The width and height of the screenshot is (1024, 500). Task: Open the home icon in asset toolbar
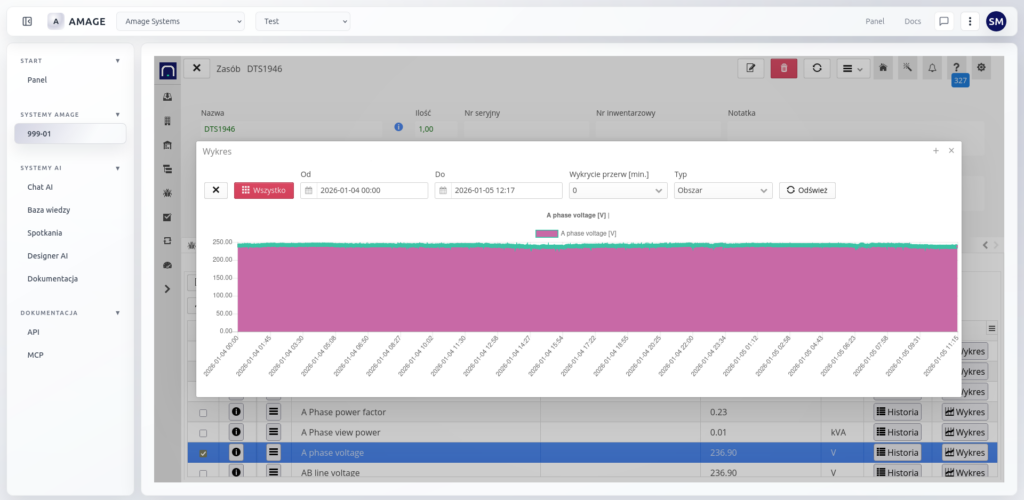(x=883, y=68)
